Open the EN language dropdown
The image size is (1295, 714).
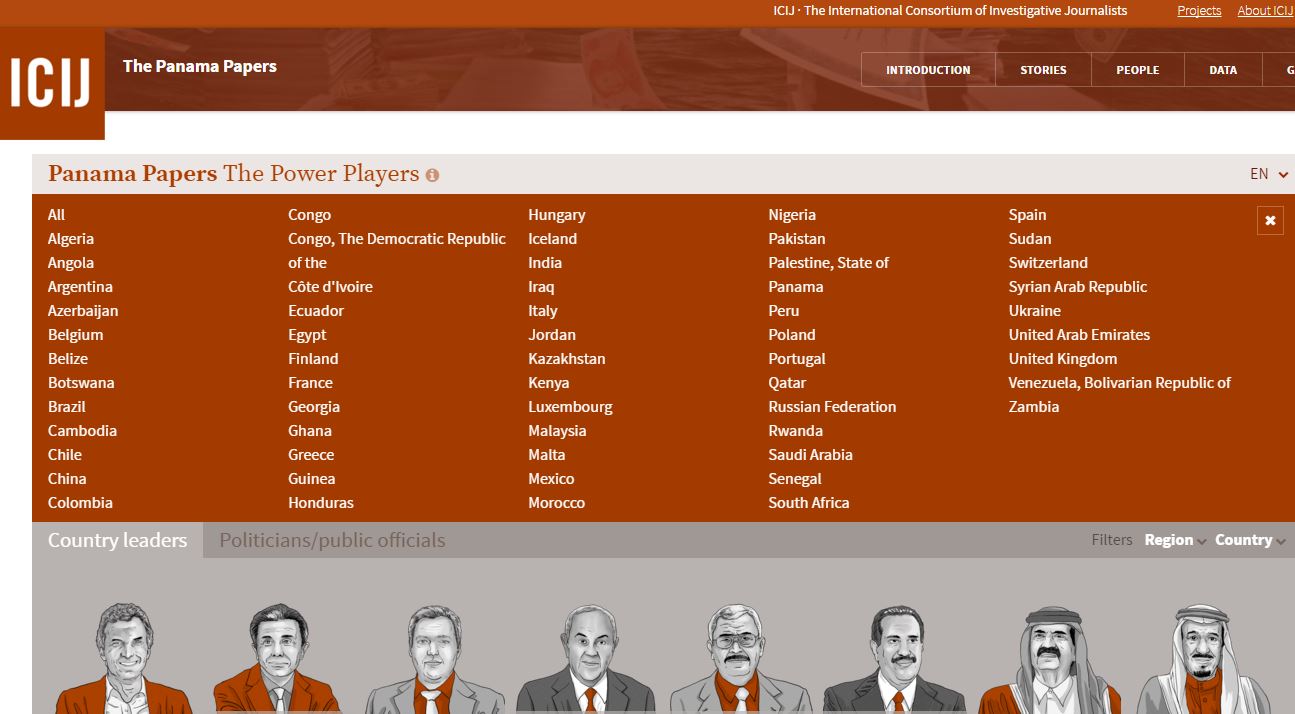pos(1268,174)
